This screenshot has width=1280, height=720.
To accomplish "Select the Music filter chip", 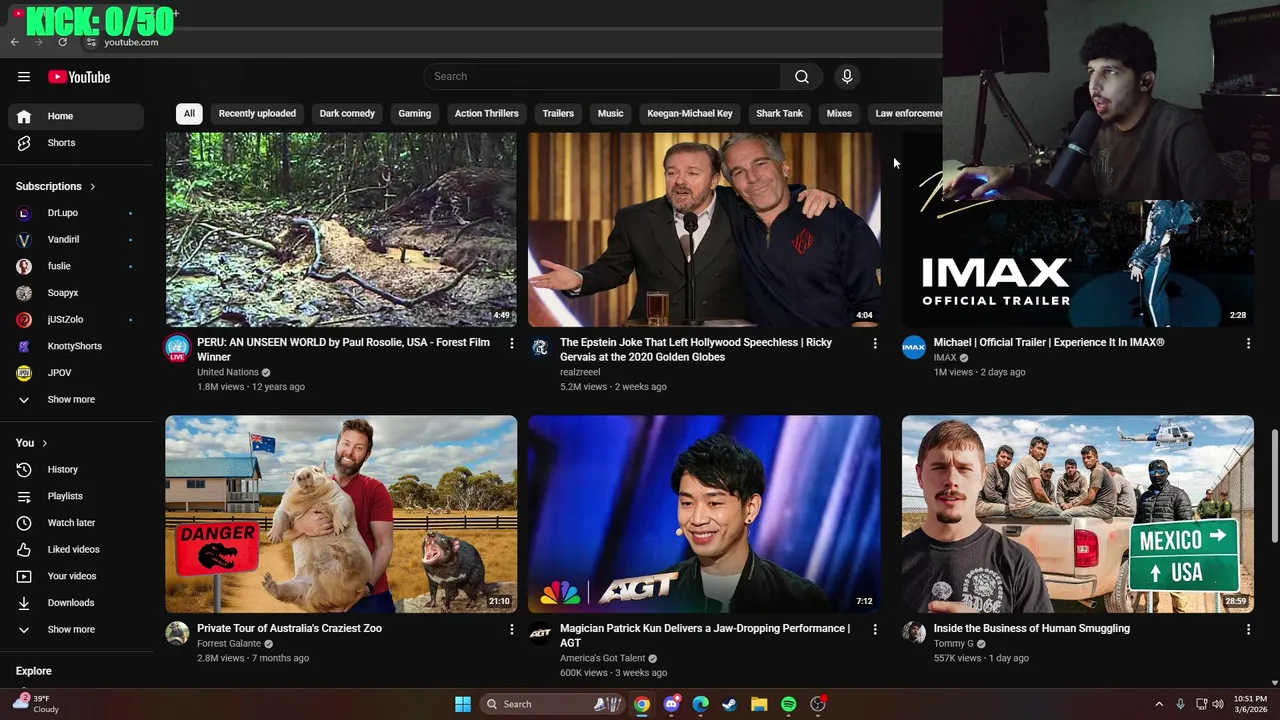I will point(610,114).
